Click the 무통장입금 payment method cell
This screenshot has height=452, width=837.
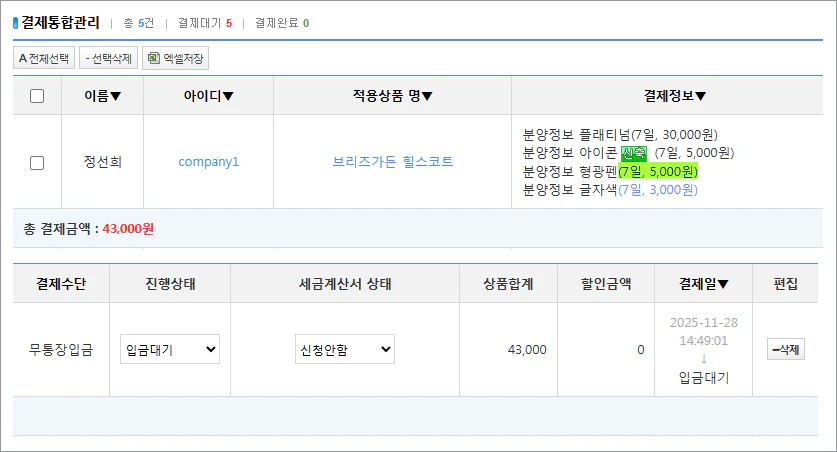coord(61,350)
